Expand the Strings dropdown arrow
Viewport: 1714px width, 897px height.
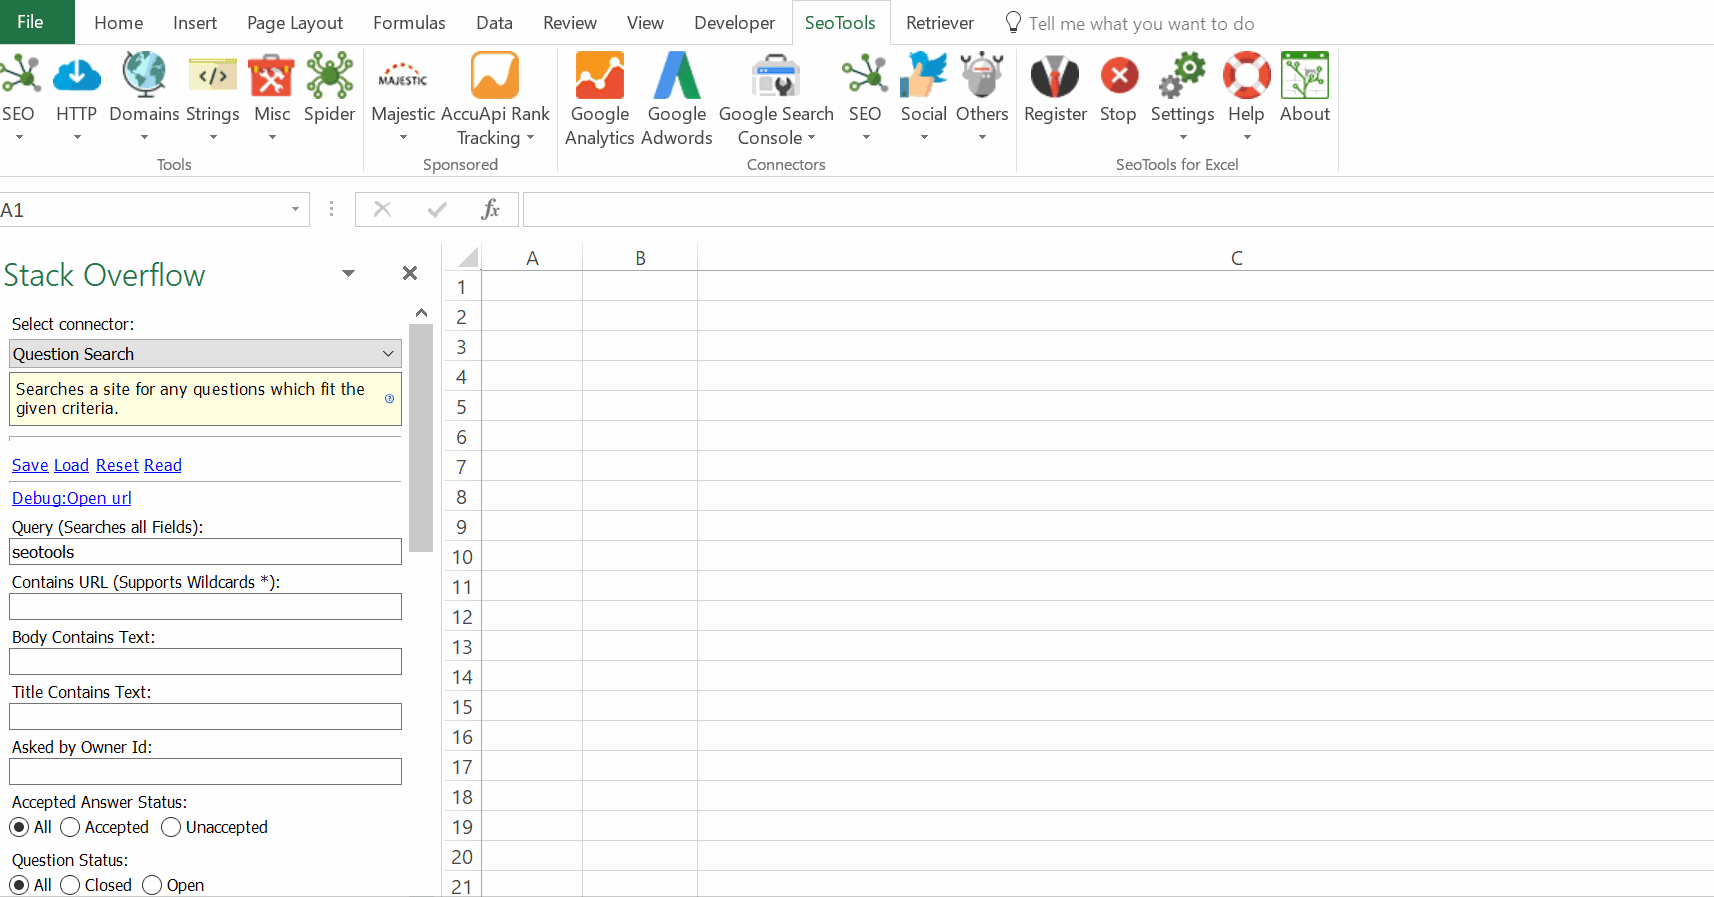tap(213, 138)
